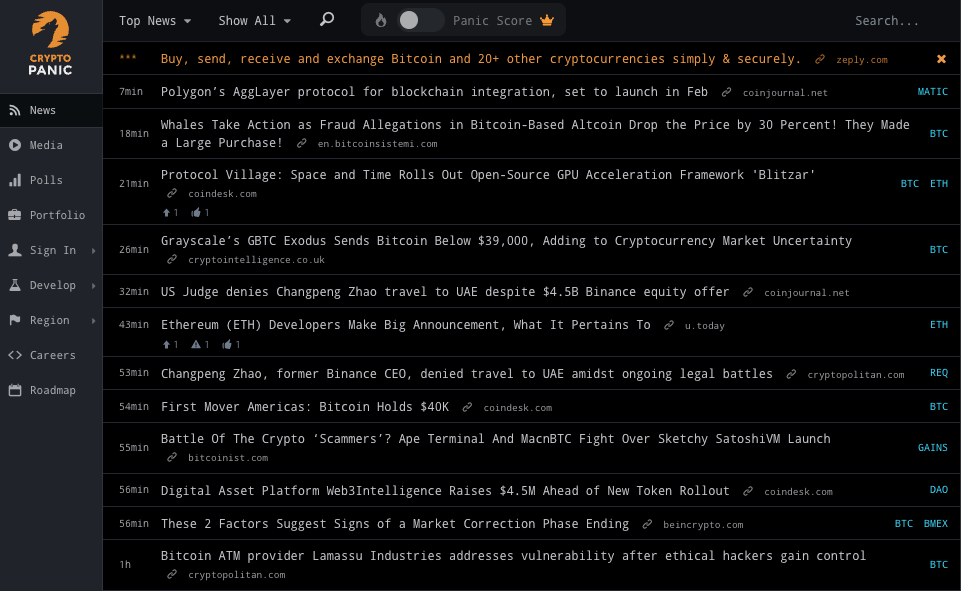Open Digital Asset Platform Web3Intelligence article
The height and width of the screenshot is (591, 961).
click(445, 491)
